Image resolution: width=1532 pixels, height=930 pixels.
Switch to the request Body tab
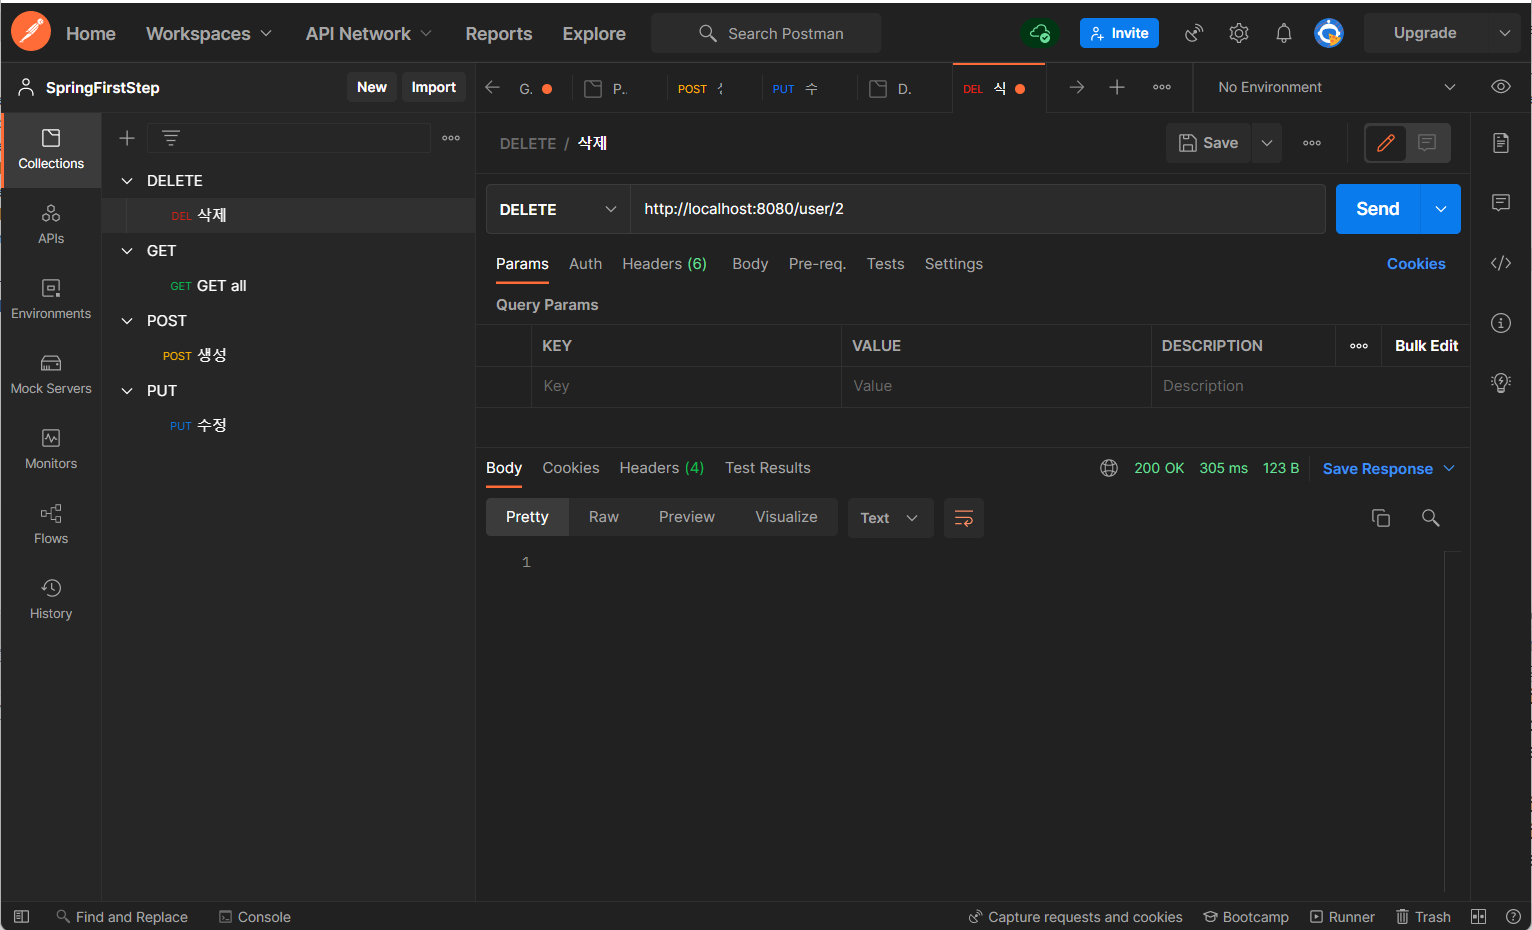coord(750,264)
